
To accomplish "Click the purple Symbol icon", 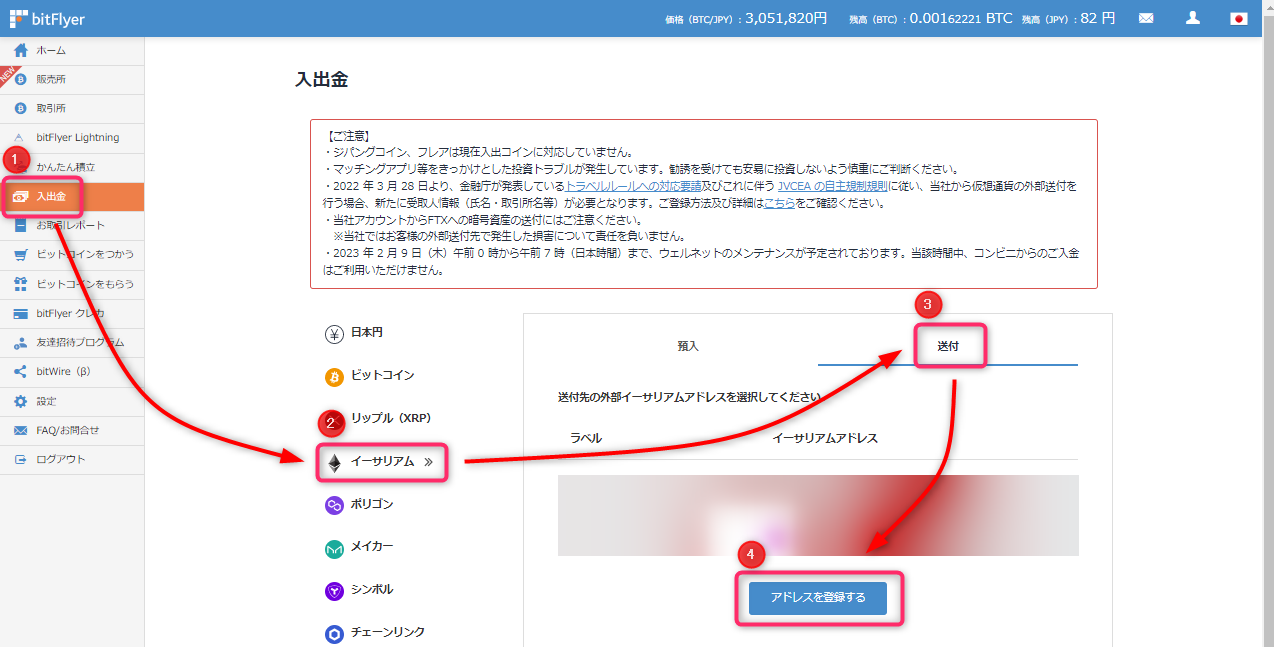I will coord(334,591).
